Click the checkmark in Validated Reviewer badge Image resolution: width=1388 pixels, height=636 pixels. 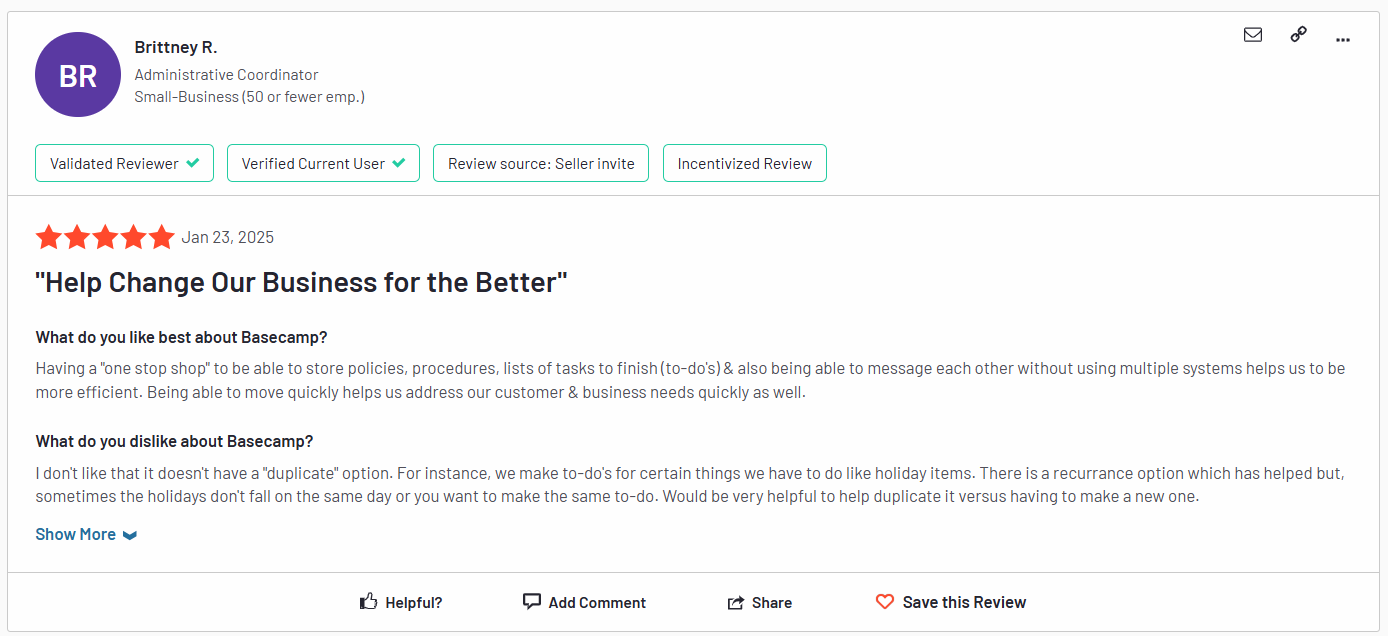tap(193, 163)
